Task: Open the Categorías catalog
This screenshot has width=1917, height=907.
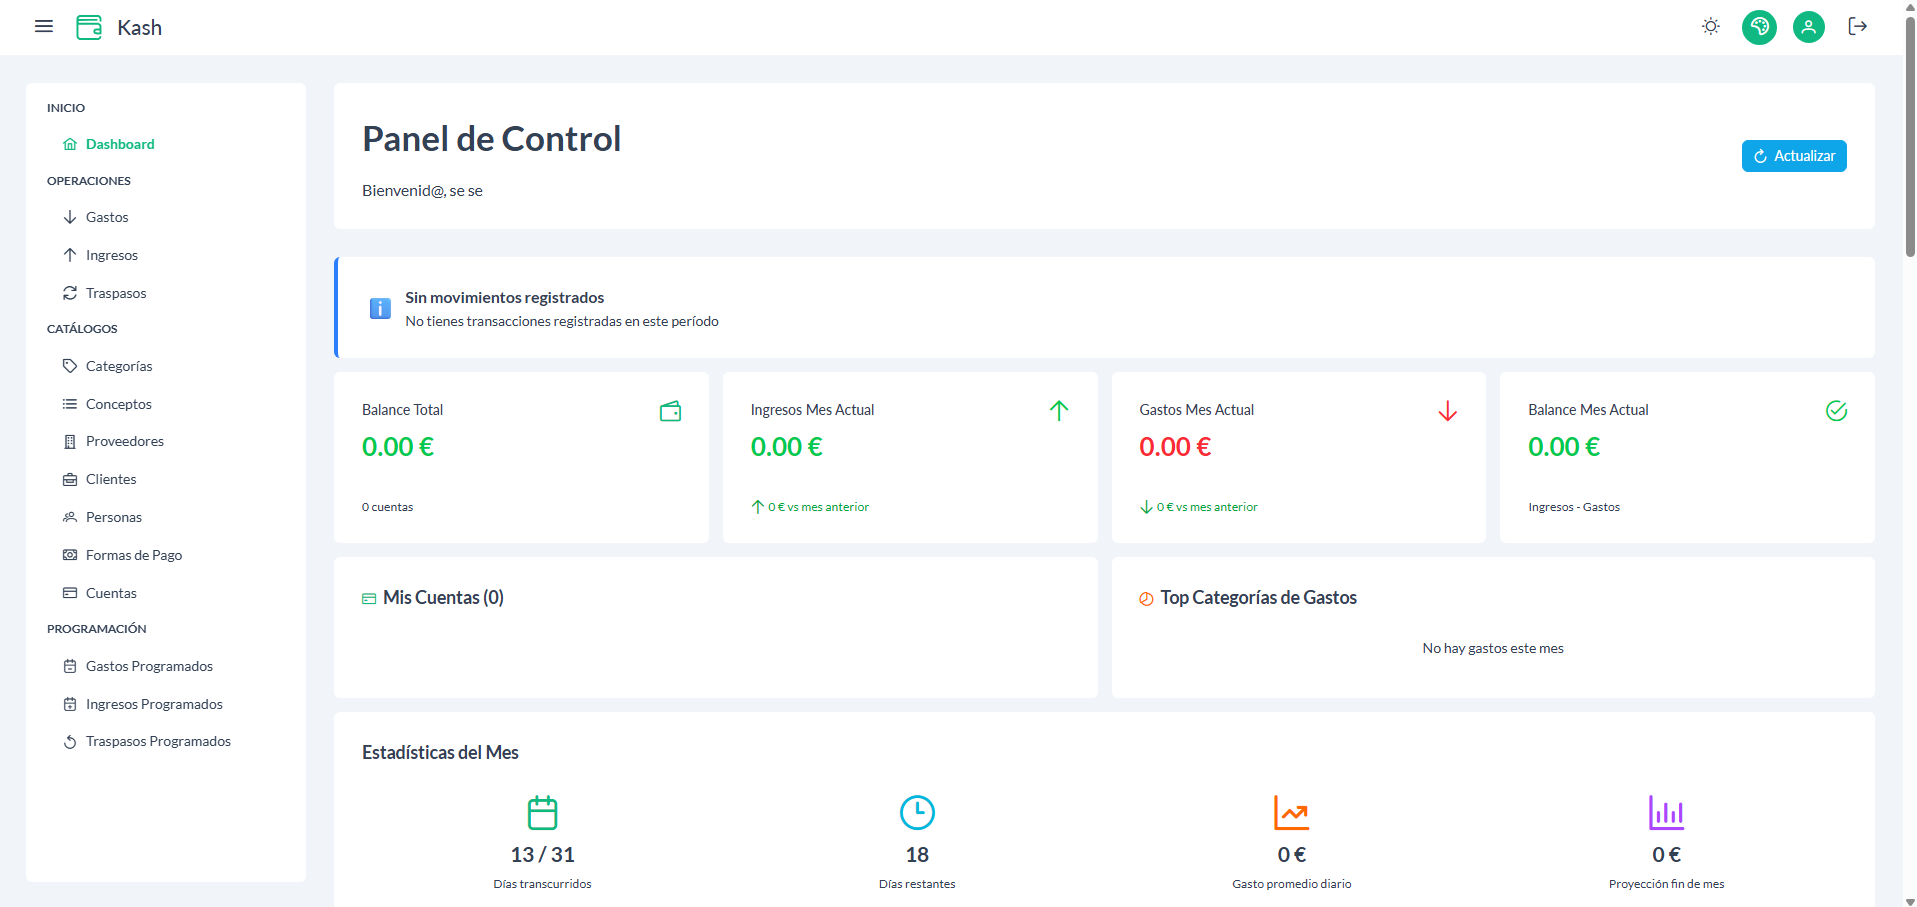Action: pos(119,366)
